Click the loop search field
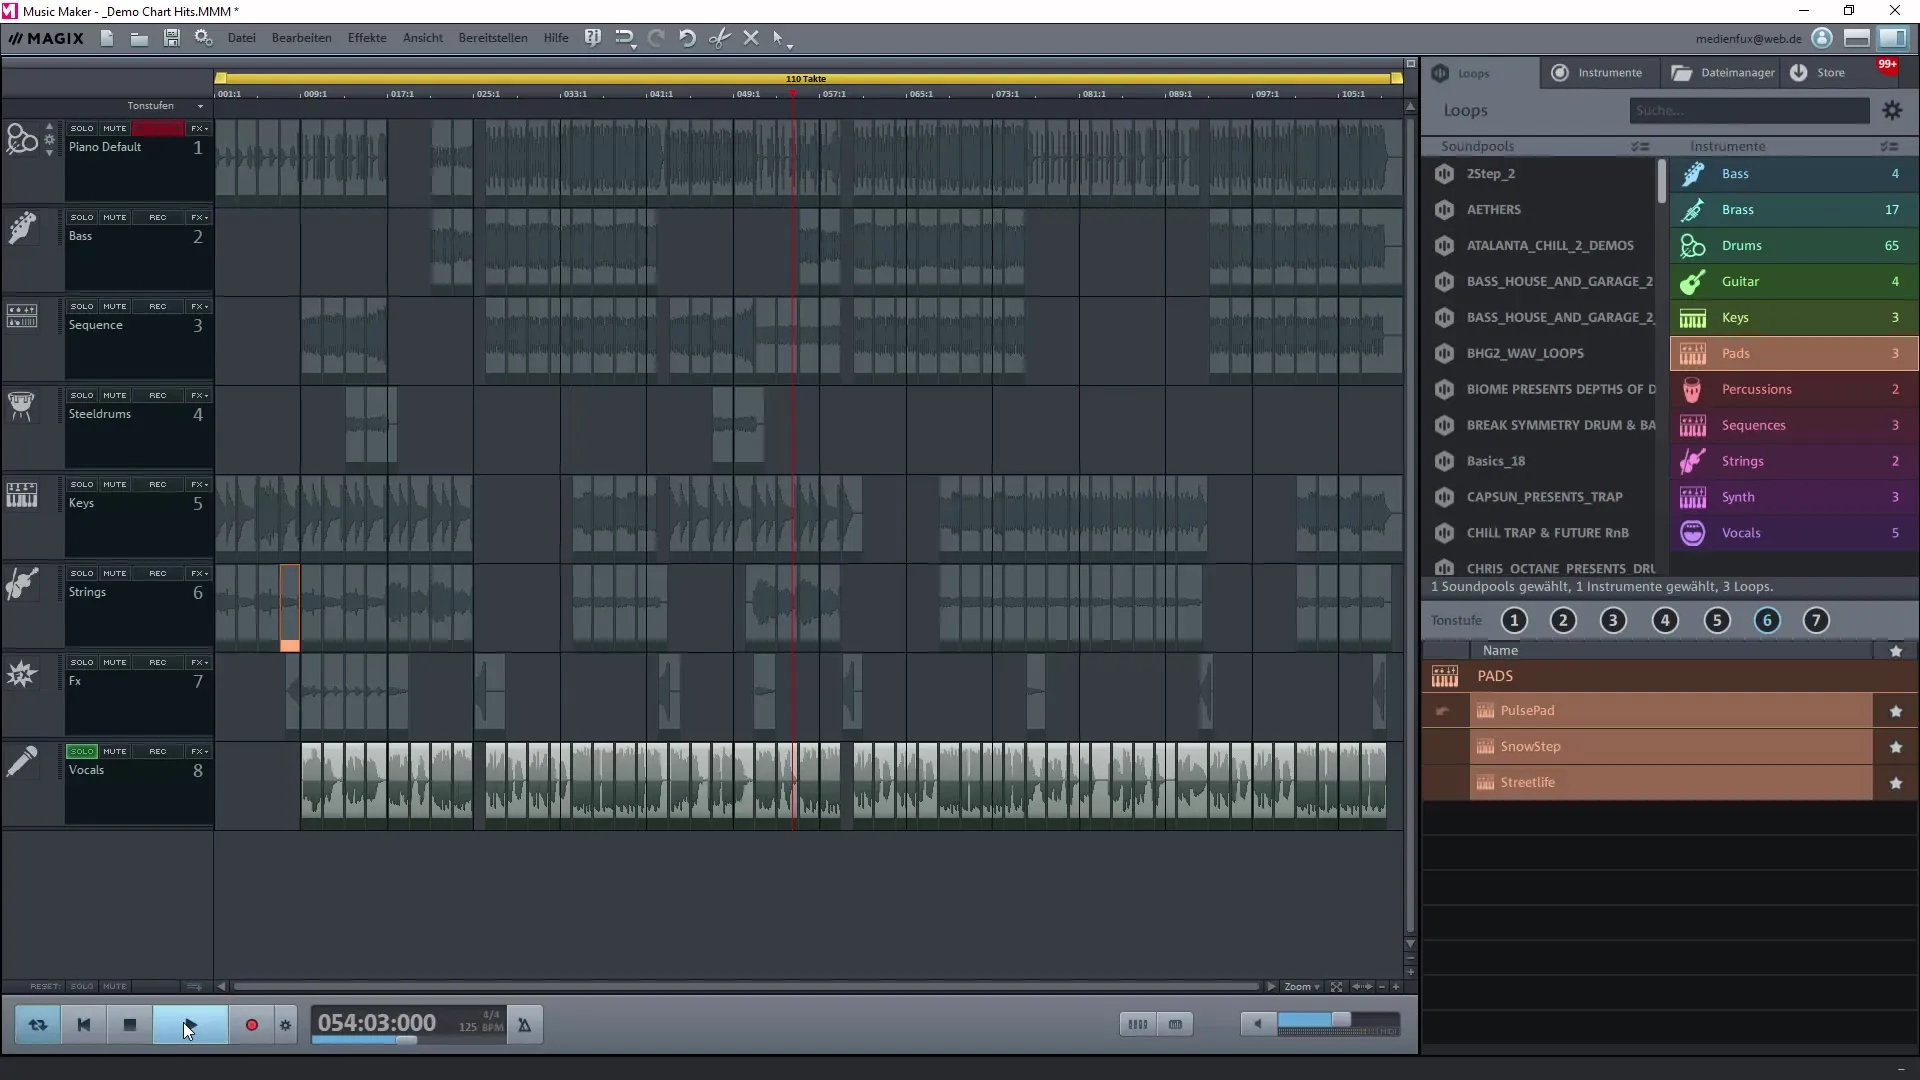The height and width of the screenshot is (1080, 1920). 1749,111
